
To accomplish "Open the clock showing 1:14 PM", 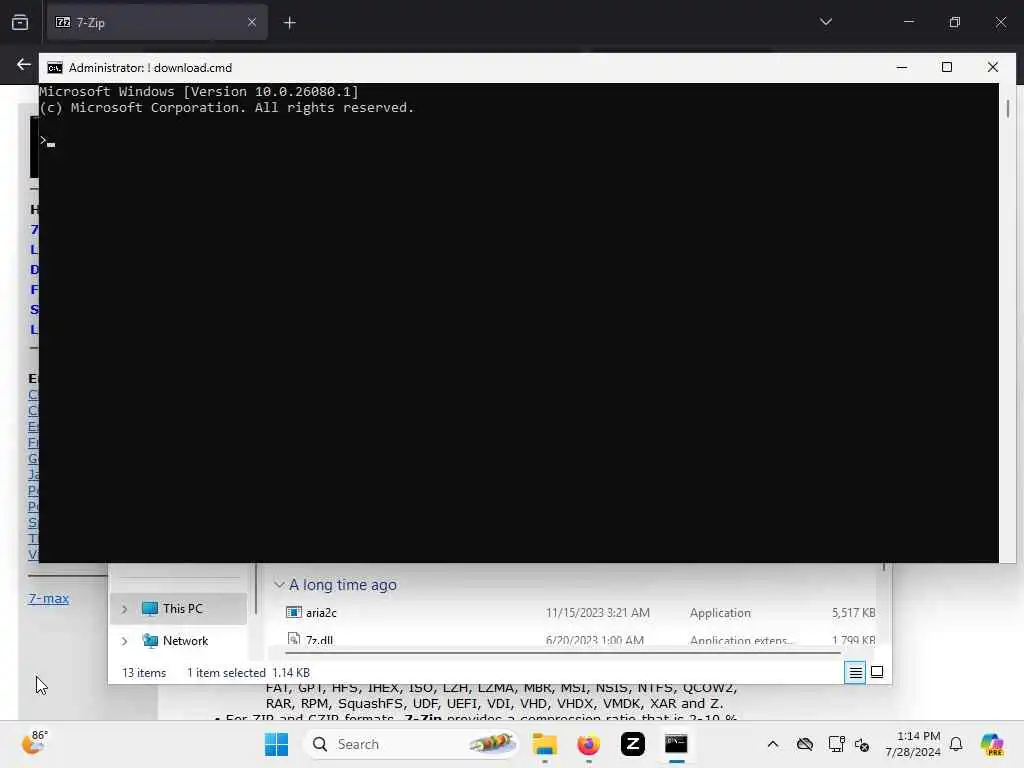I will click(x=913, y=744).
